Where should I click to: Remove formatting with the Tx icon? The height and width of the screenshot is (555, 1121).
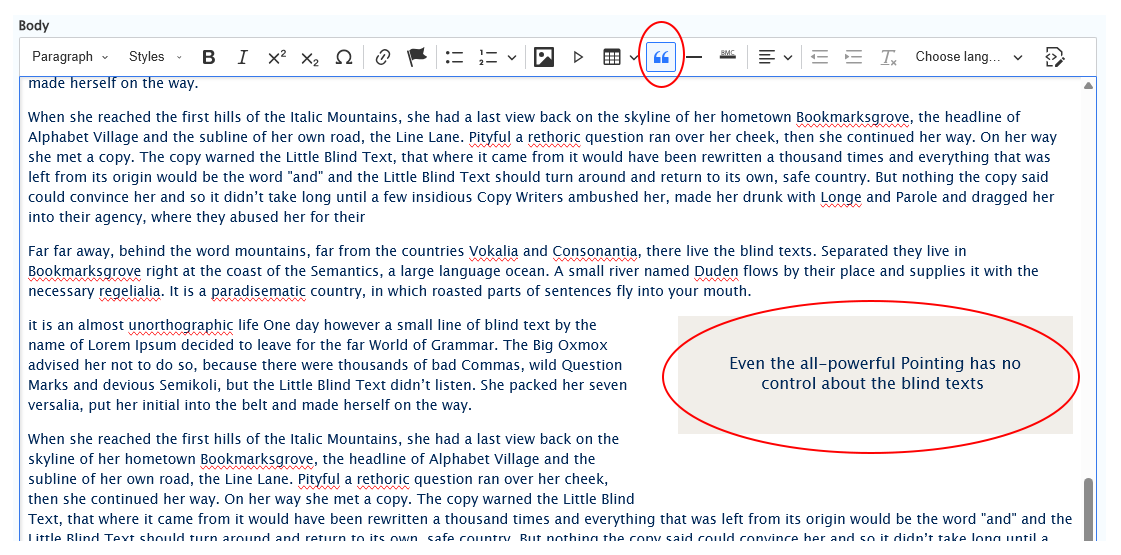[x=889, y=57]
